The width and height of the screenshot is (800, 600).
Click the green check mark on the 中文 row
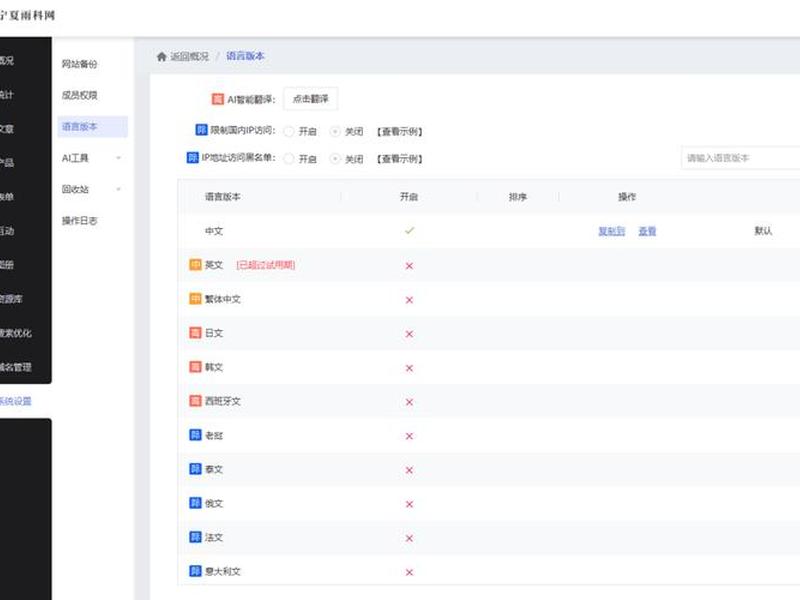(x=409, y=231)
